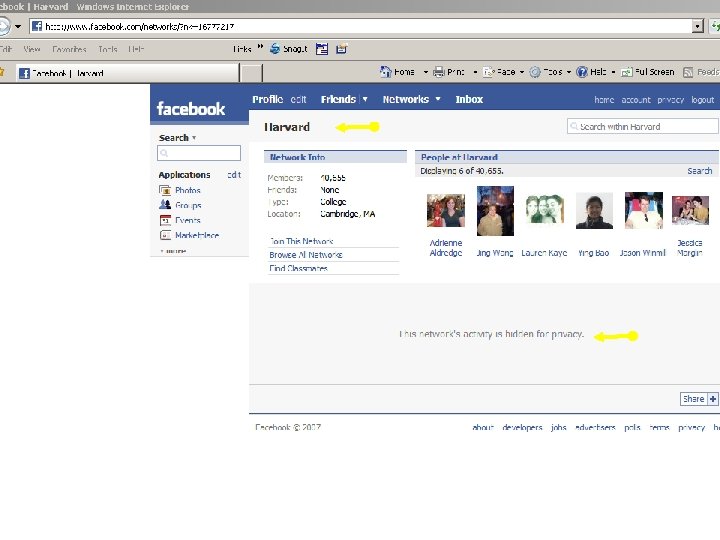Screen dimensions: 720x540
Task: Click Join This Network
Action: [x=301, y=241]
